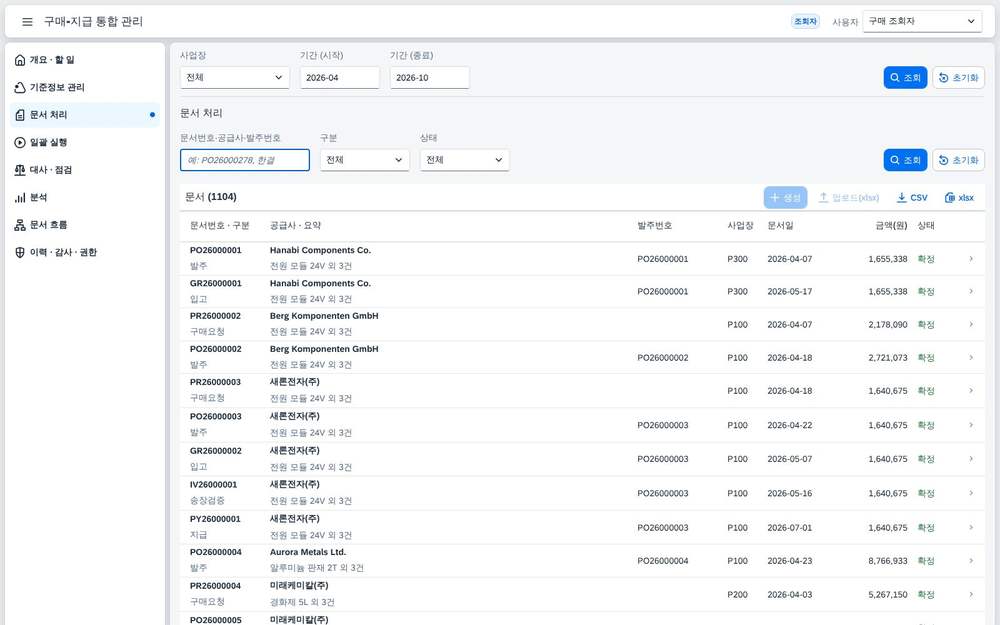Open row arrow for GR26000001
The height and width of the screenshot is (625, 1000).
[971, 291]
